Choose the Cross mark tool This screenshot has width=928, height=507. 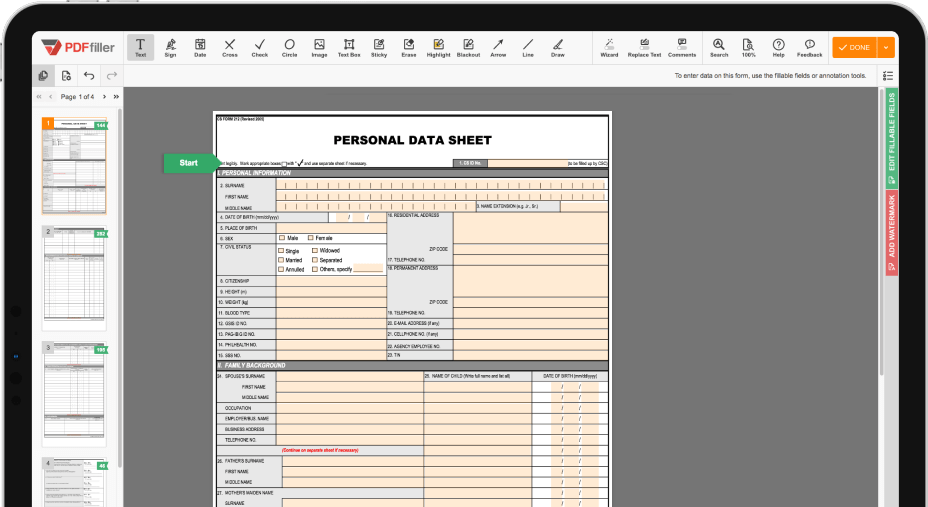230,47
